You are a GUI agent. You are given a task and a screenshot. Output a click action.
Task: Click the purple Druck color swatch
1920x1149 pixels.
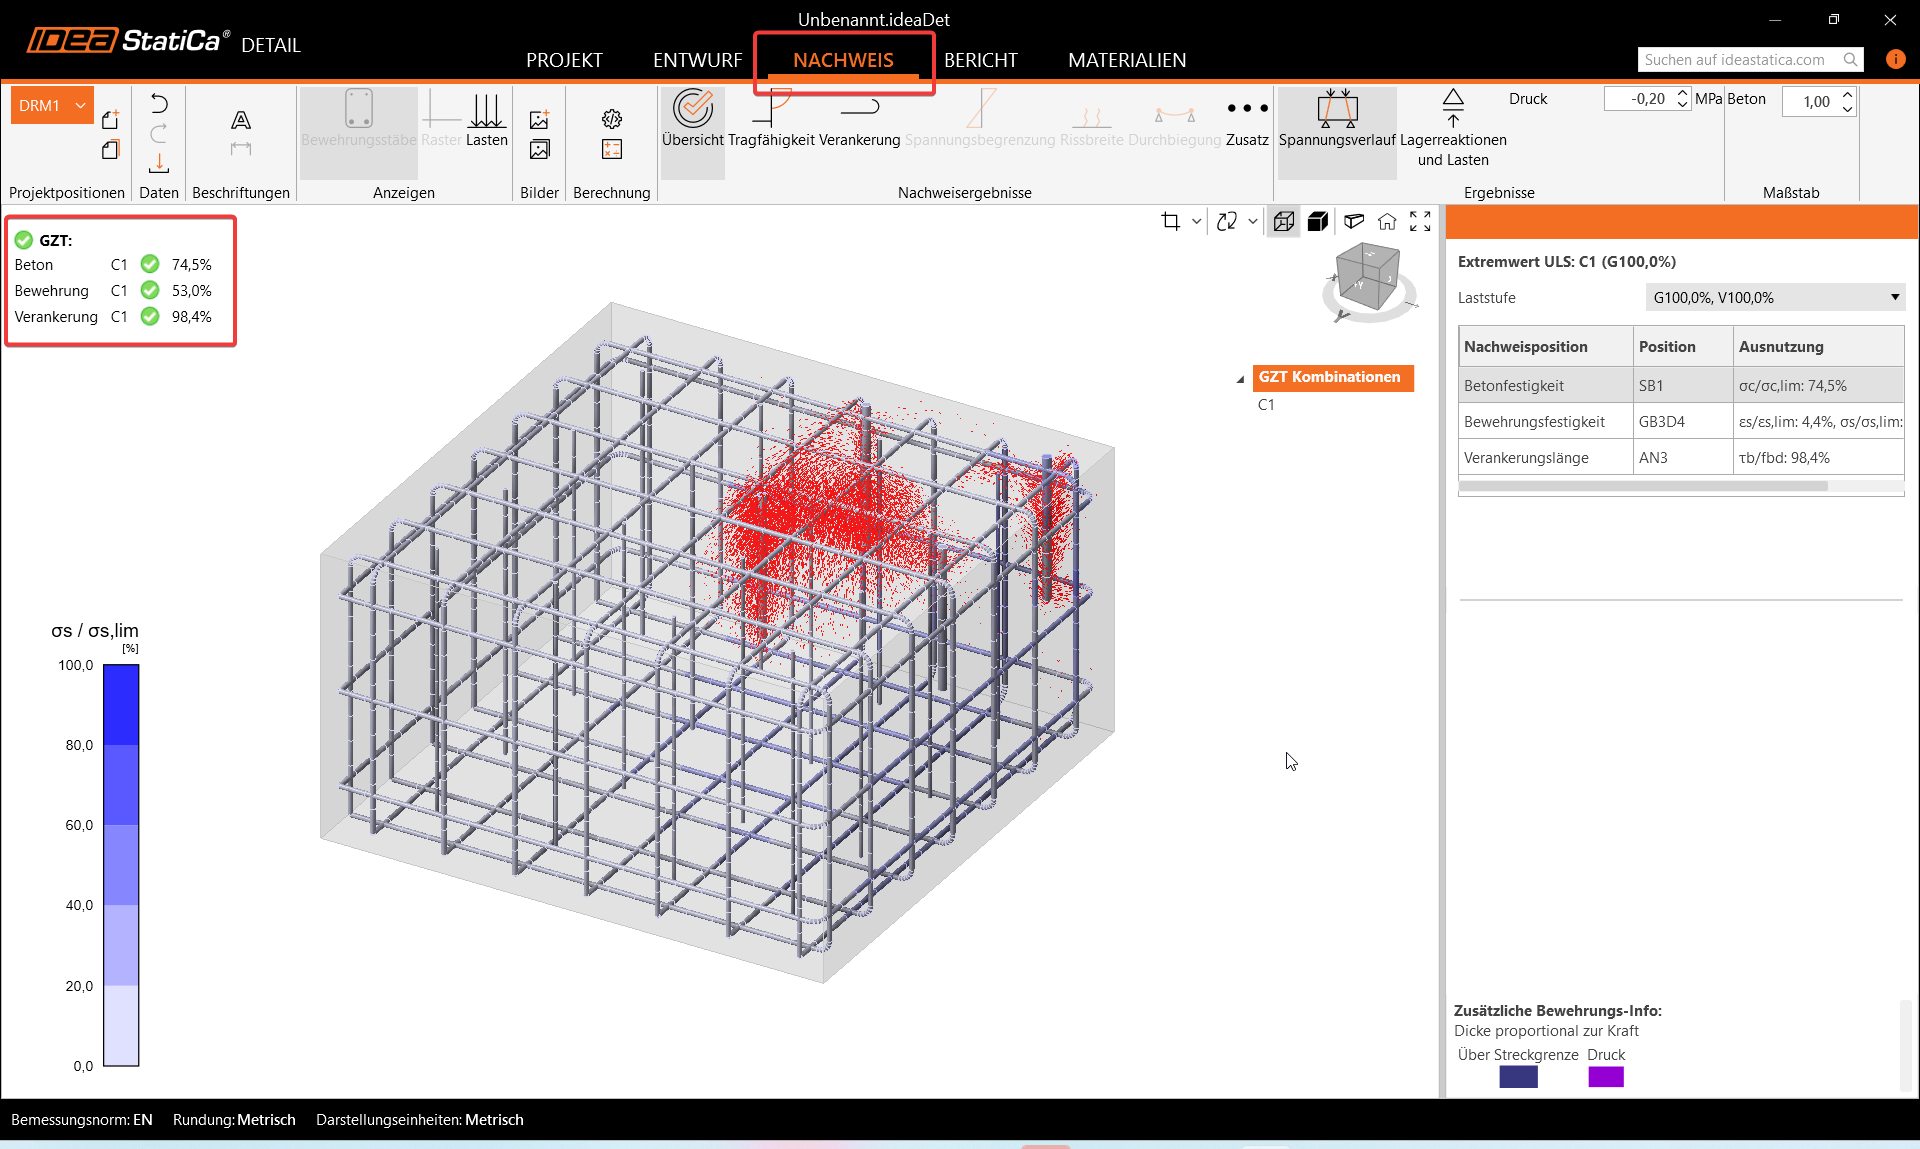[x=1605, y=1077]
